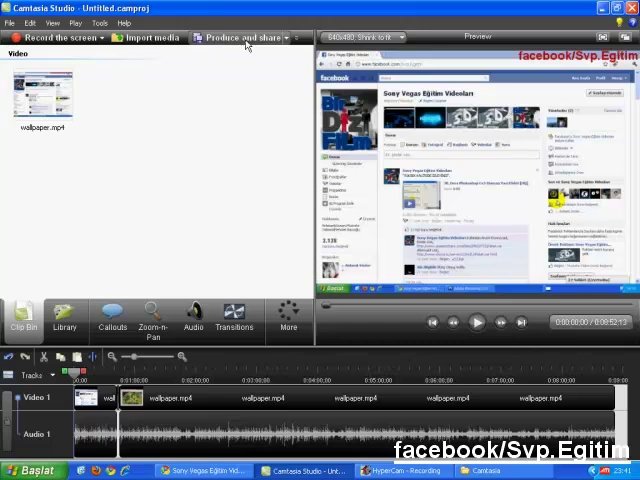The height and width of the screenshot is (480, 640).
Task: Select the Video 1 track label
Action: [x=36, y=397]
